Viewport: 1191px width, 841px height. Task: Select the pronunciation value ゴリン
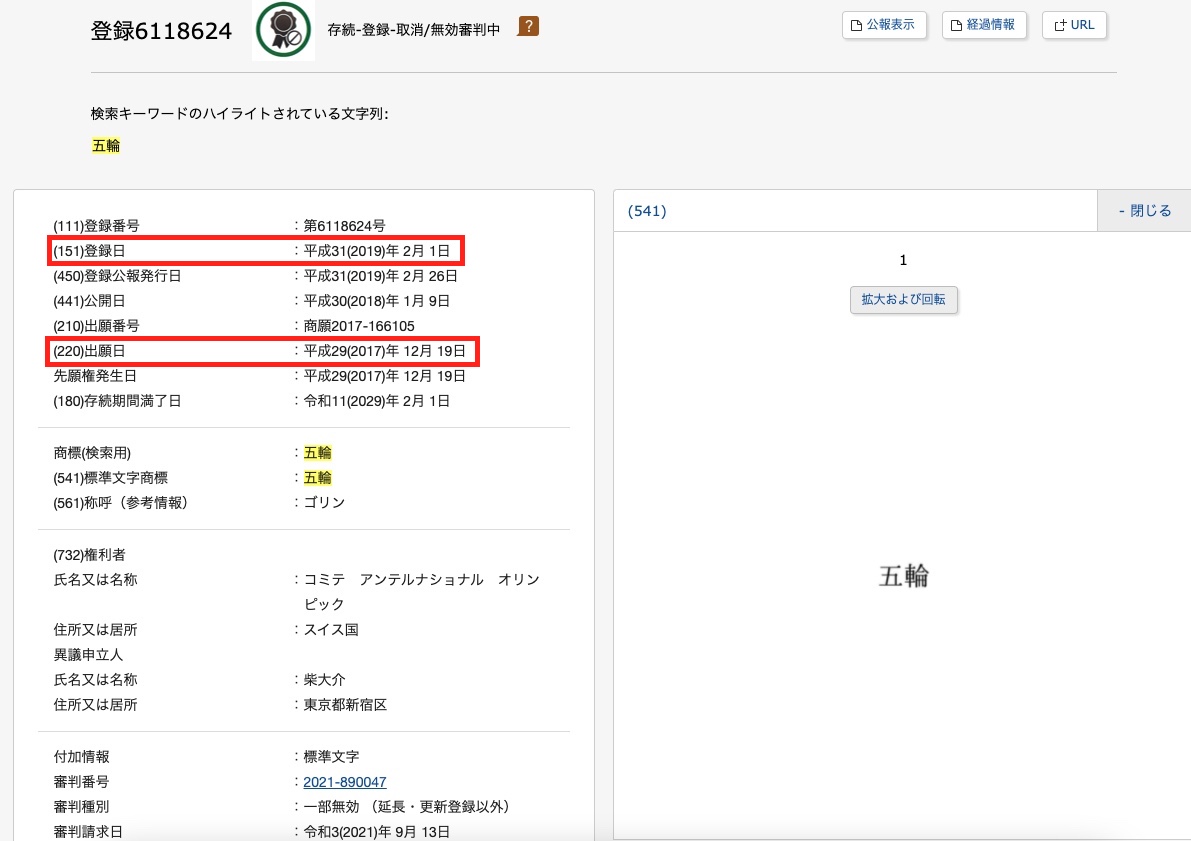[x=324, y=503]
